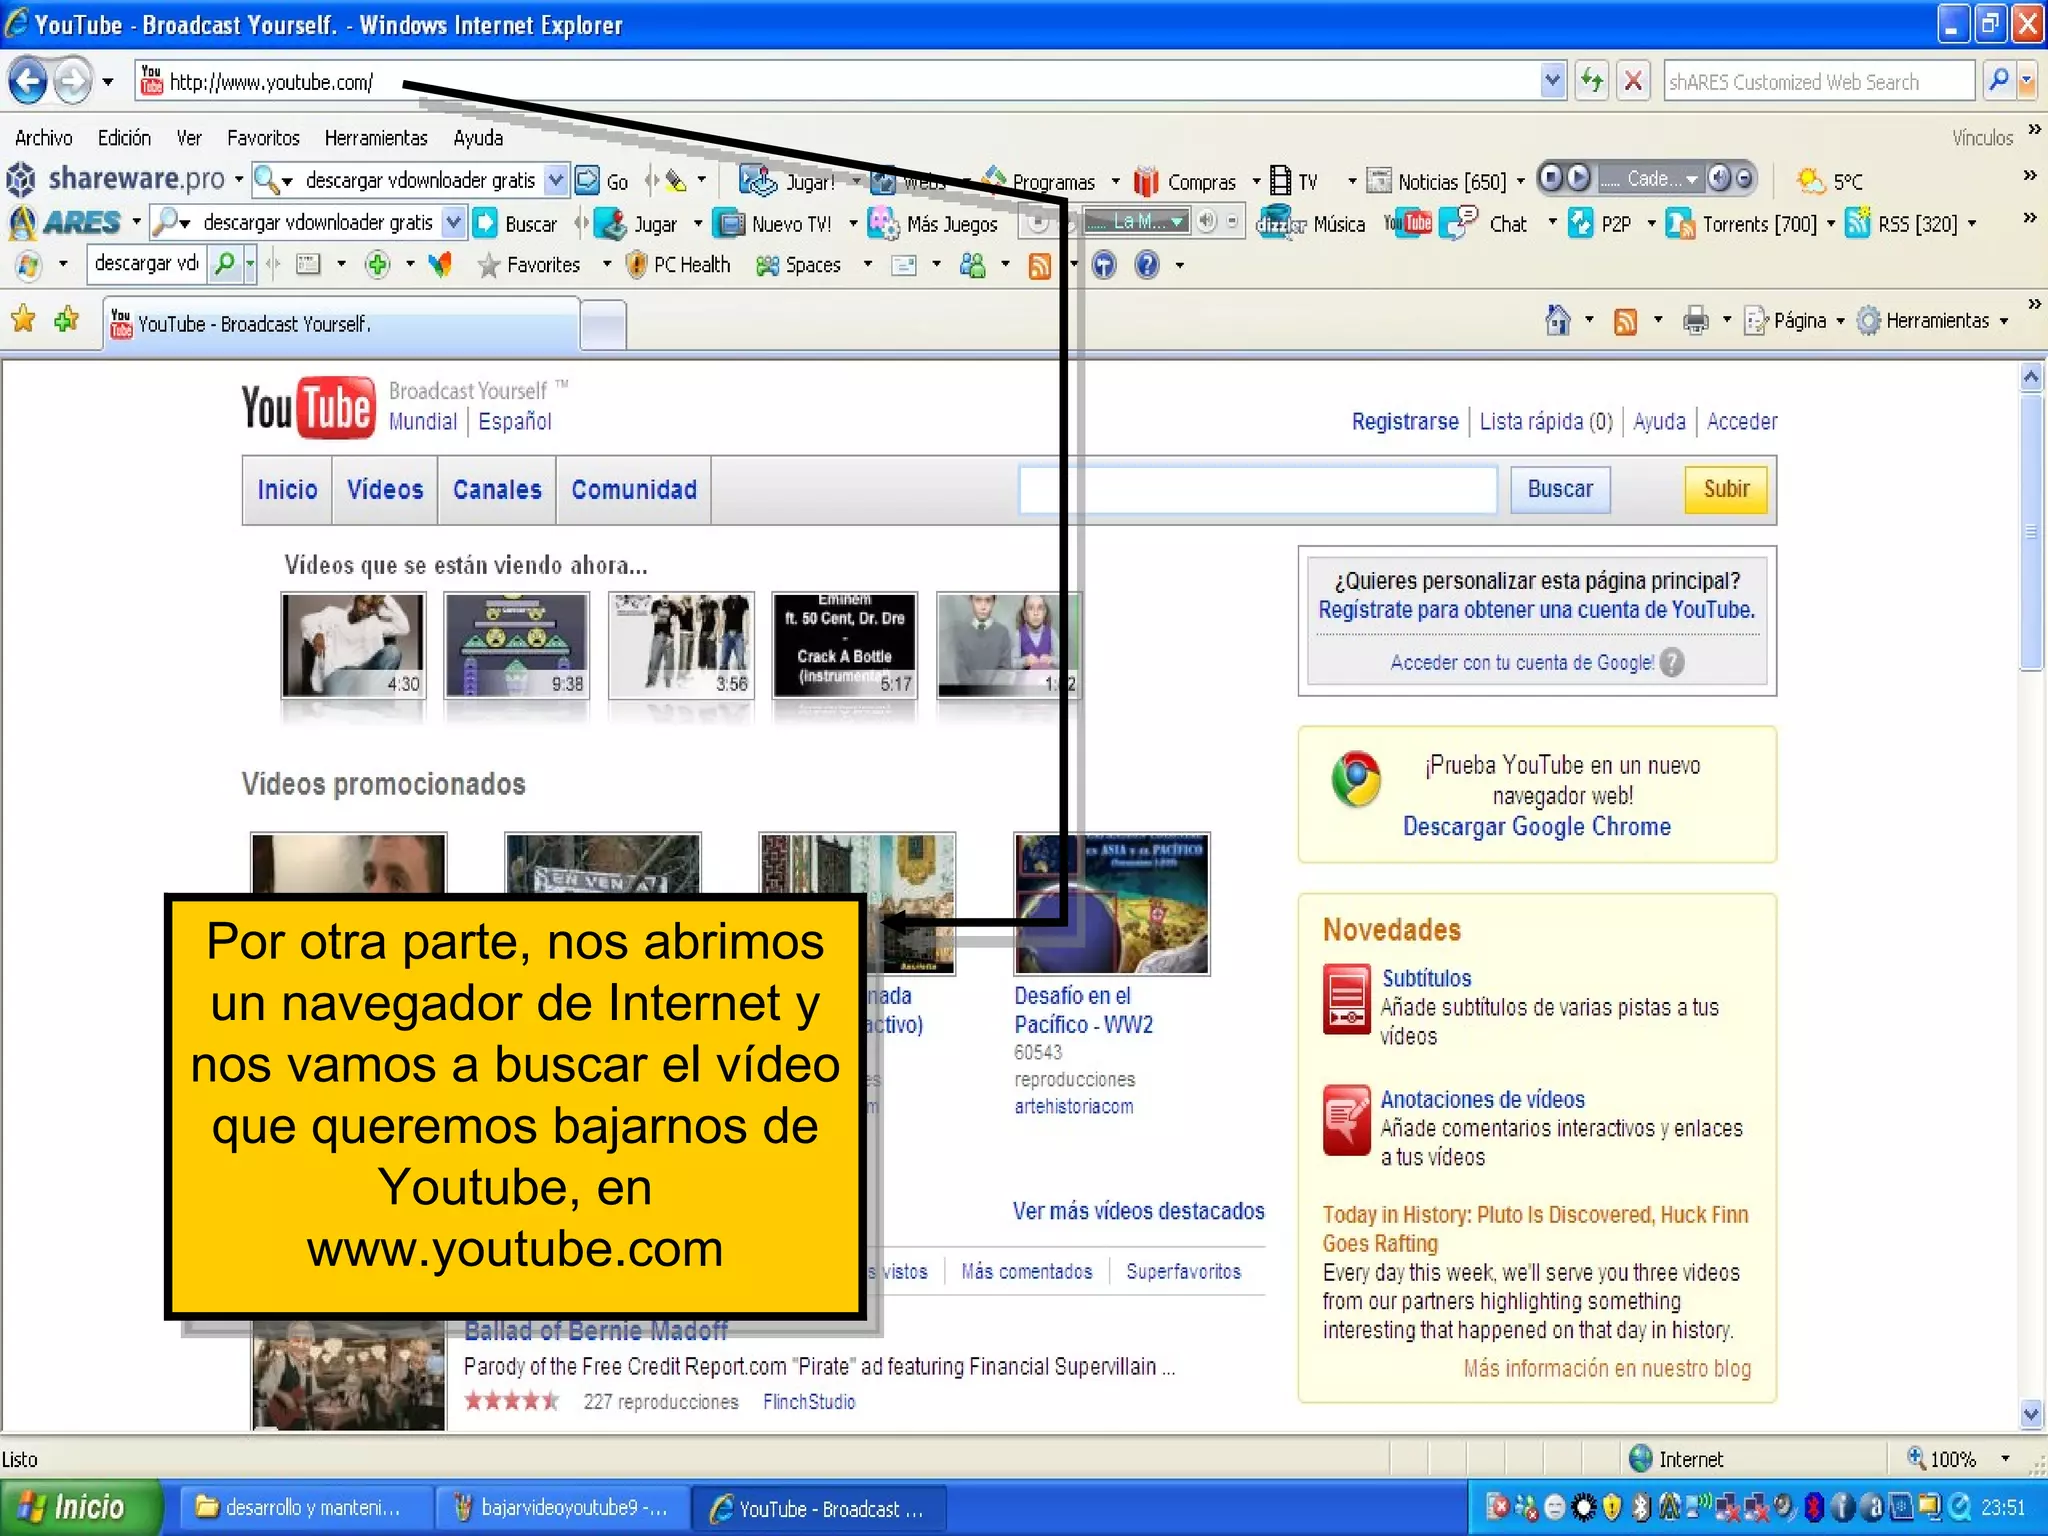Click the yellow Subir button

tap(1726, 489)
